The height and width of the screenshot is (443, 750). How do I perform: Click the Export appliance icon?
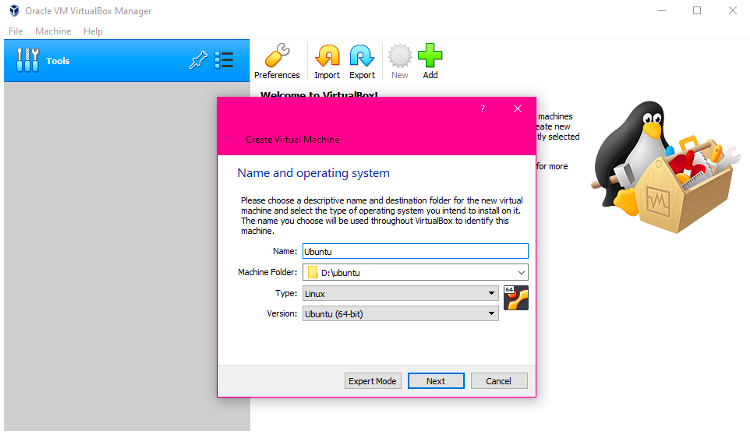click(x=362, y=61)
